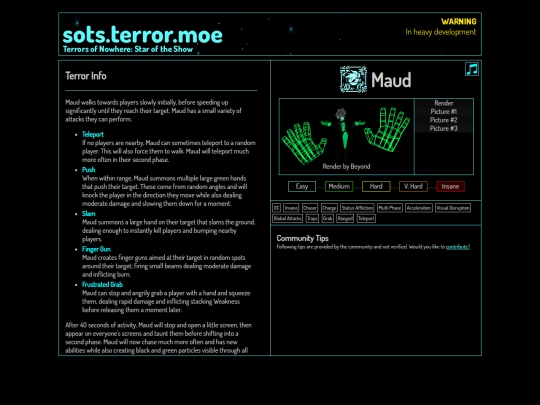This screenshot has width=540, height=405.
Task: Click the Traps tag
Action: tap(312, 218)
